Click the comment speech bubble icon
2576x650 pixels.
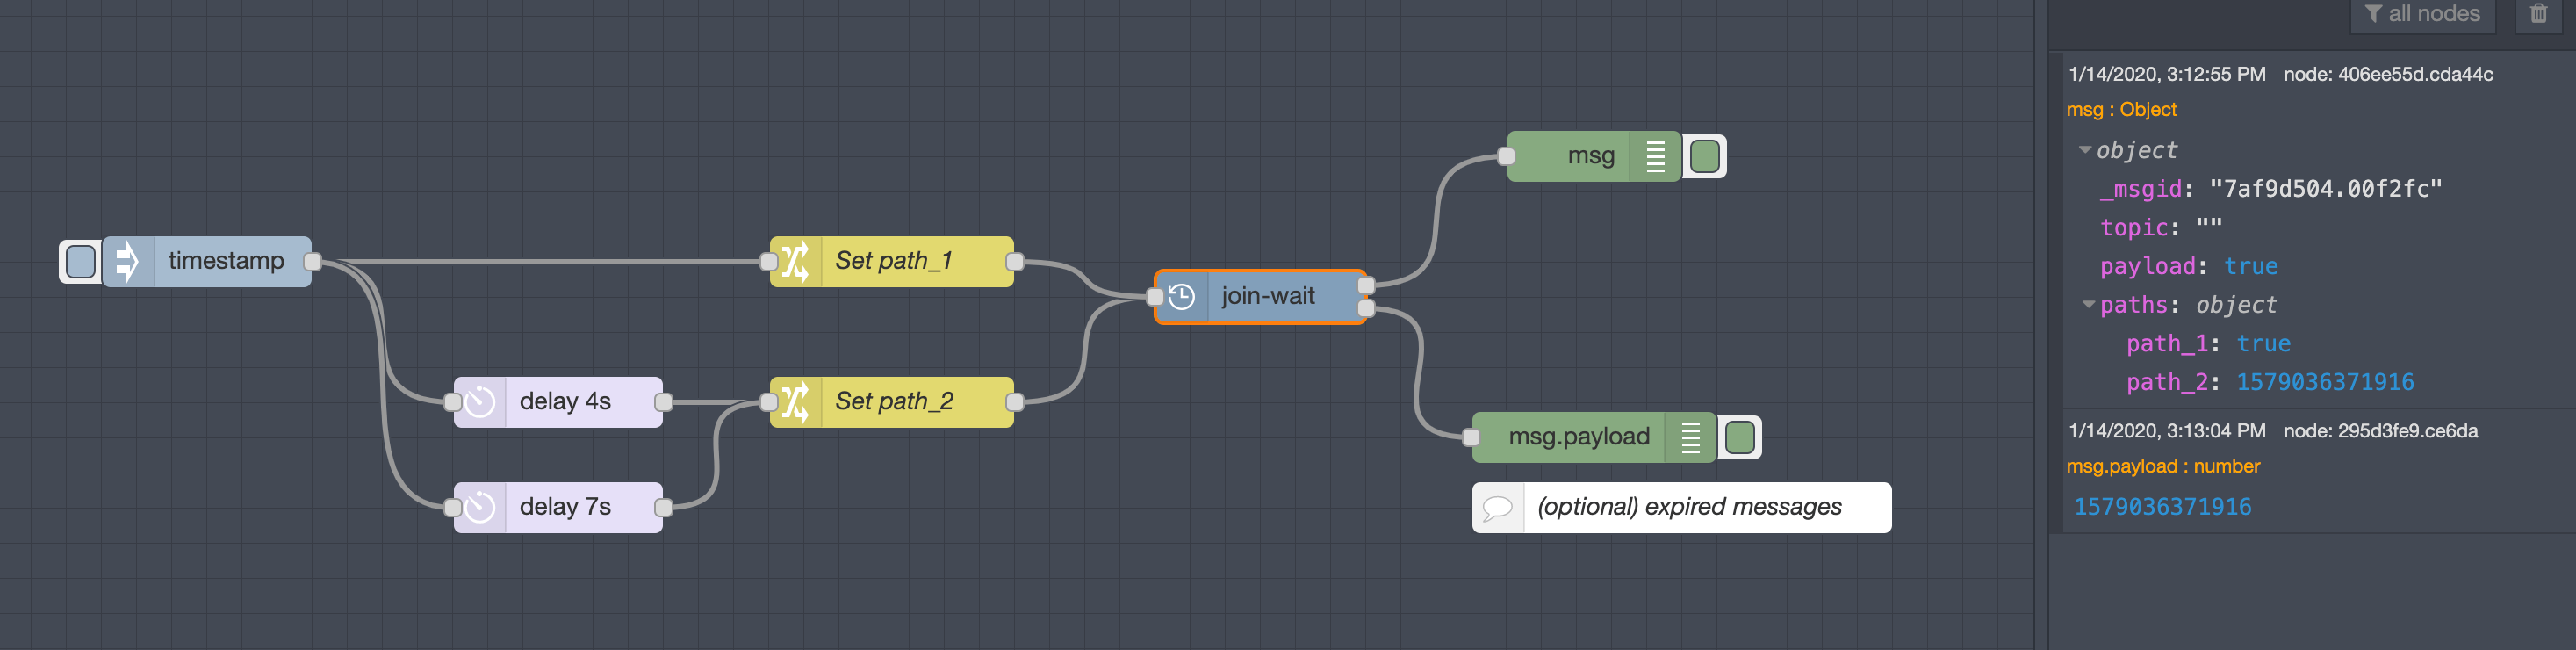(1498, 508)
